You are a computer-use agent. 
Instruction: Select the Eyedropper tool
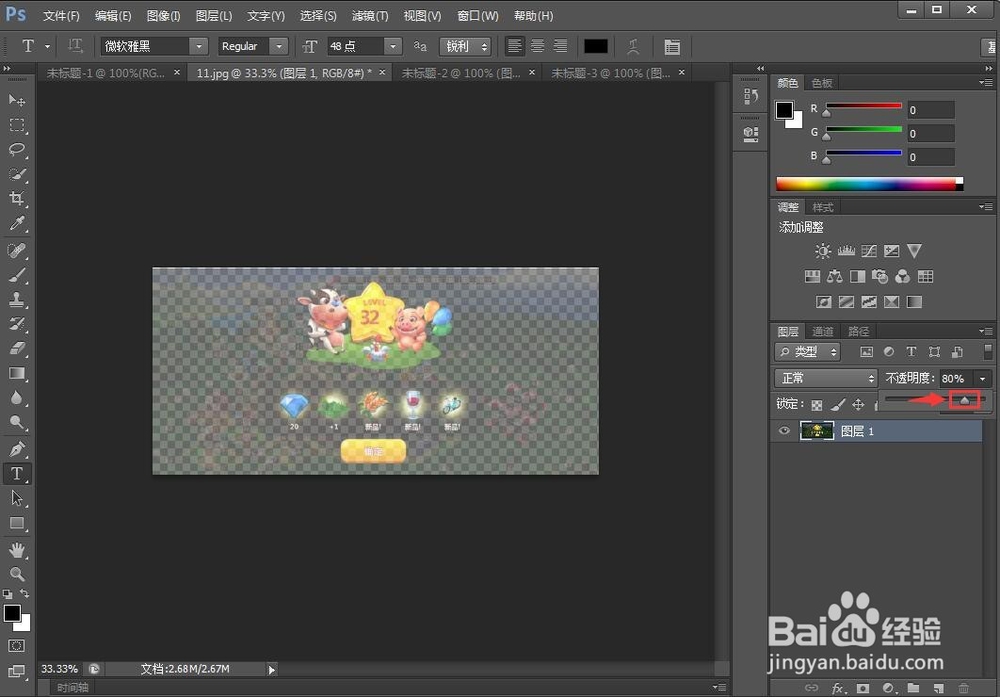(17, 223)
